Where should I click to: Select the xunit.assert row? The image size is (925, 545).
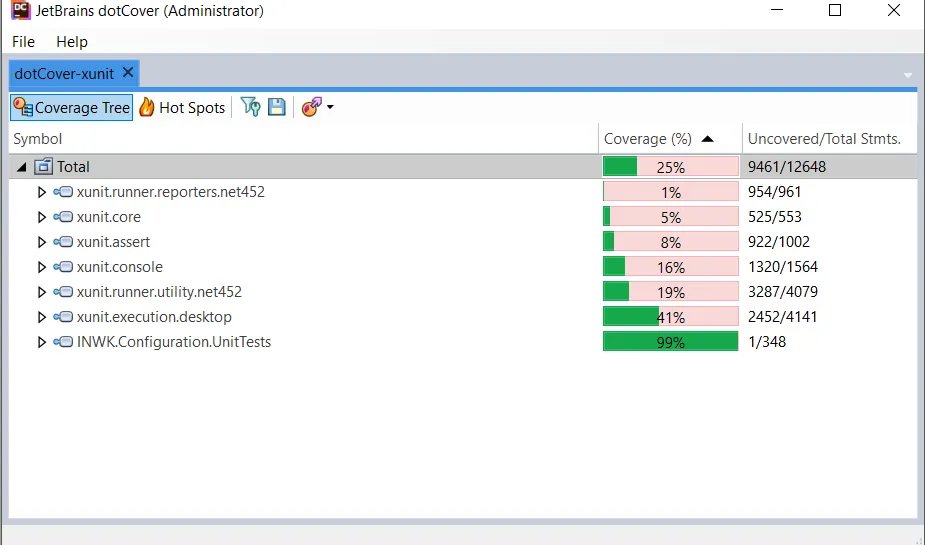coord(463,242)
